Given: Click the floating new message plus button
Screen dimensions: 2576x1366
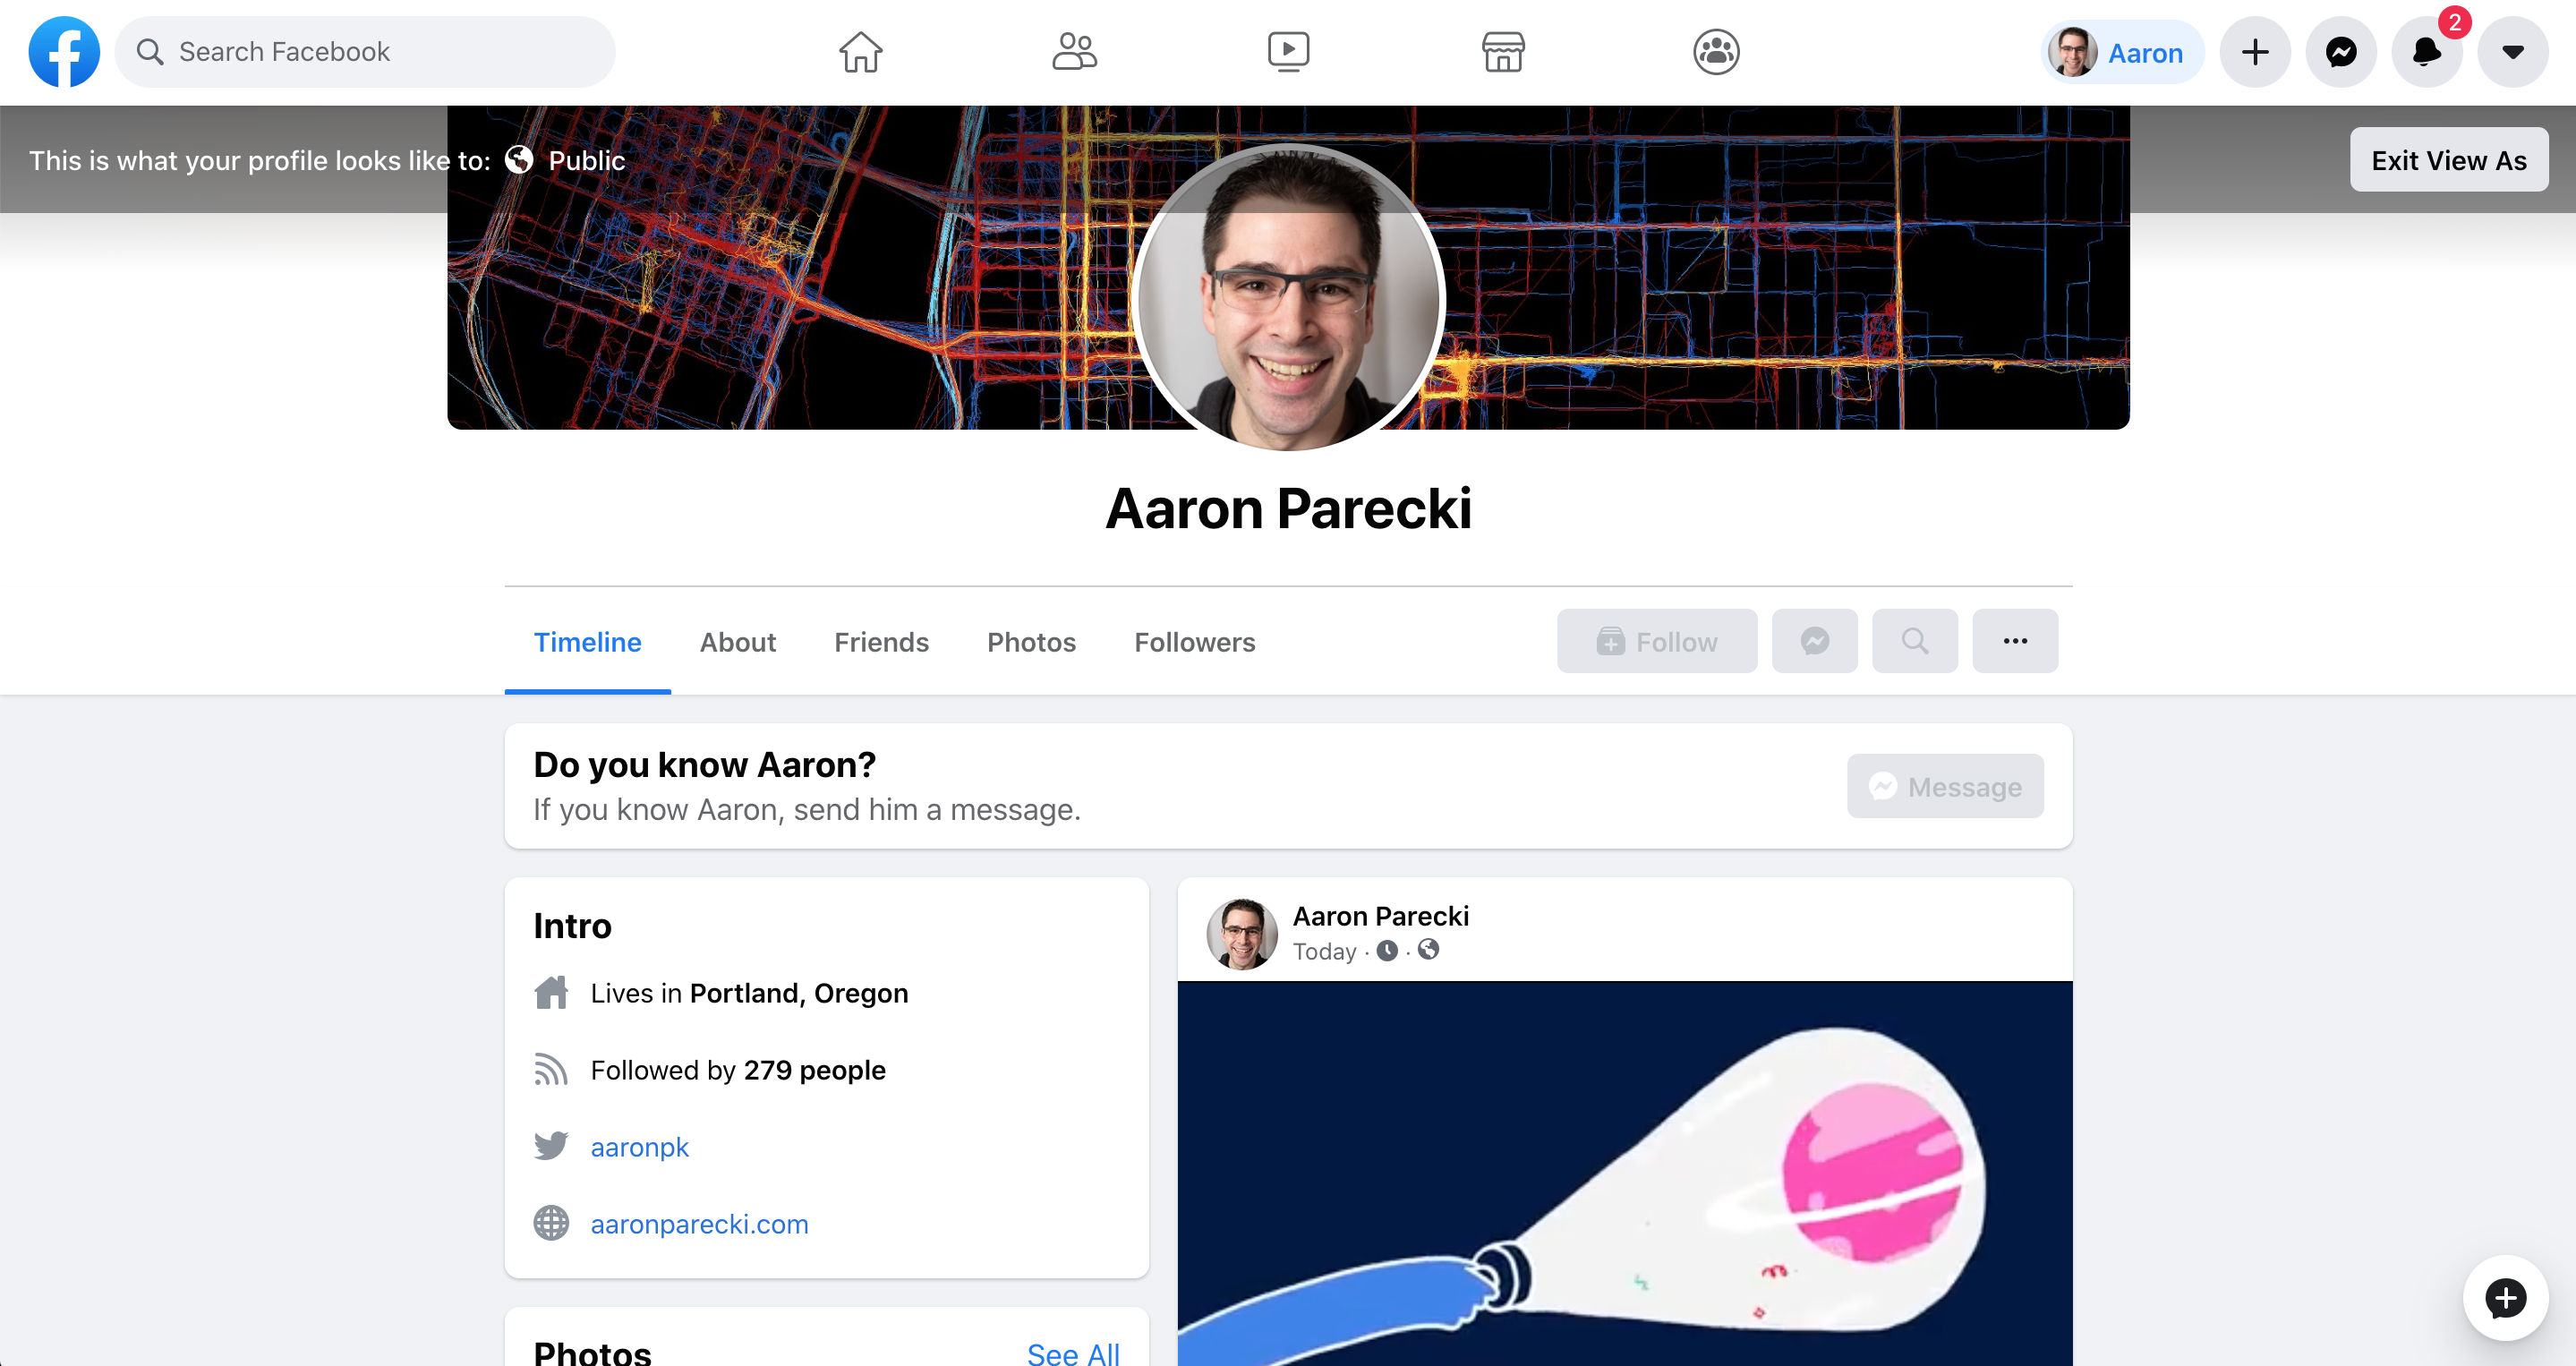Looking at the screenshot, I should [x=2505, y=1298].
